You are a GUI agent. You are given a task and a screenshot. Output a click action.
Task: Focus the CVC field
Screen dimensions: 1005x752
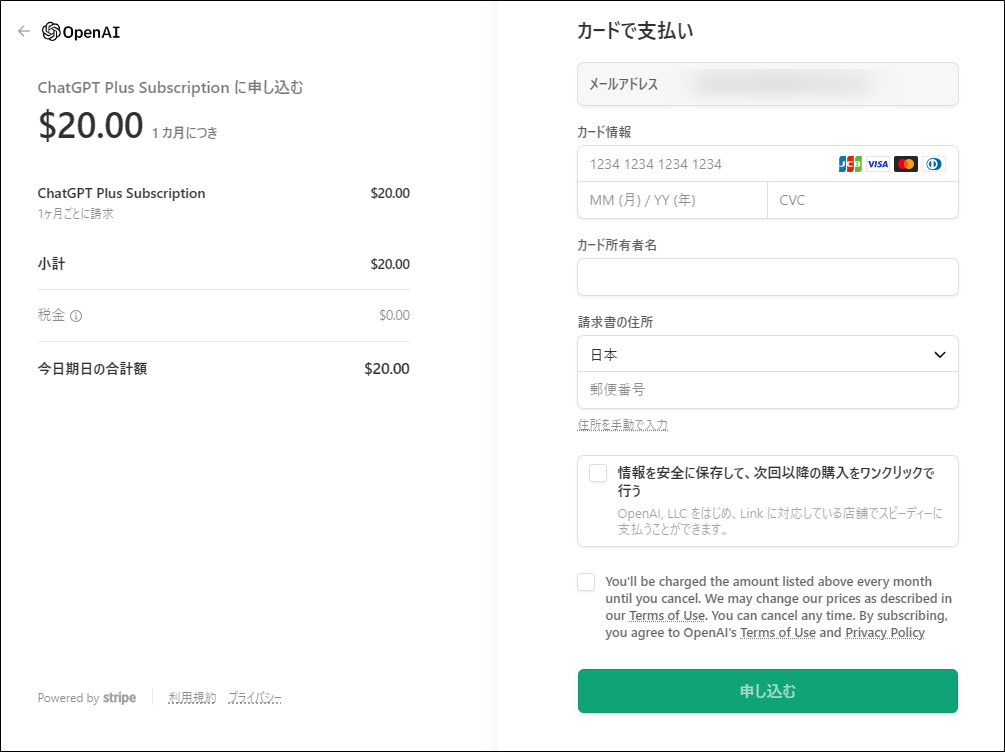click(x=863, y=200)
